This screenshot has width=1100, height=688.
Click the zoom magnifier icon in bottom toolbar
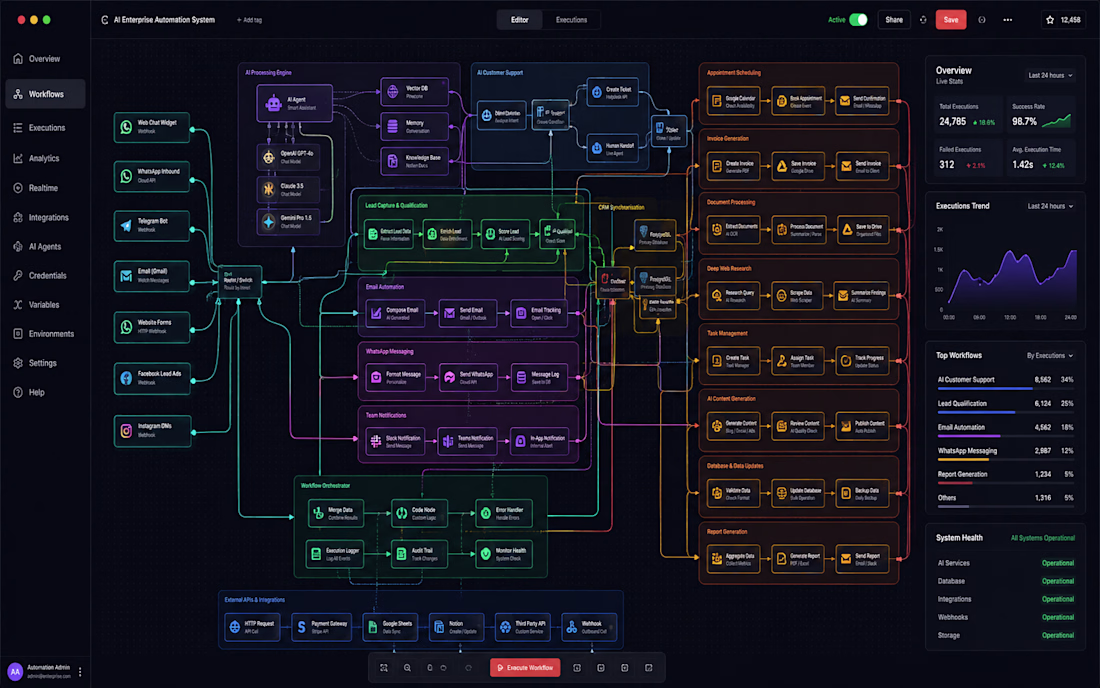coord(407,668)
